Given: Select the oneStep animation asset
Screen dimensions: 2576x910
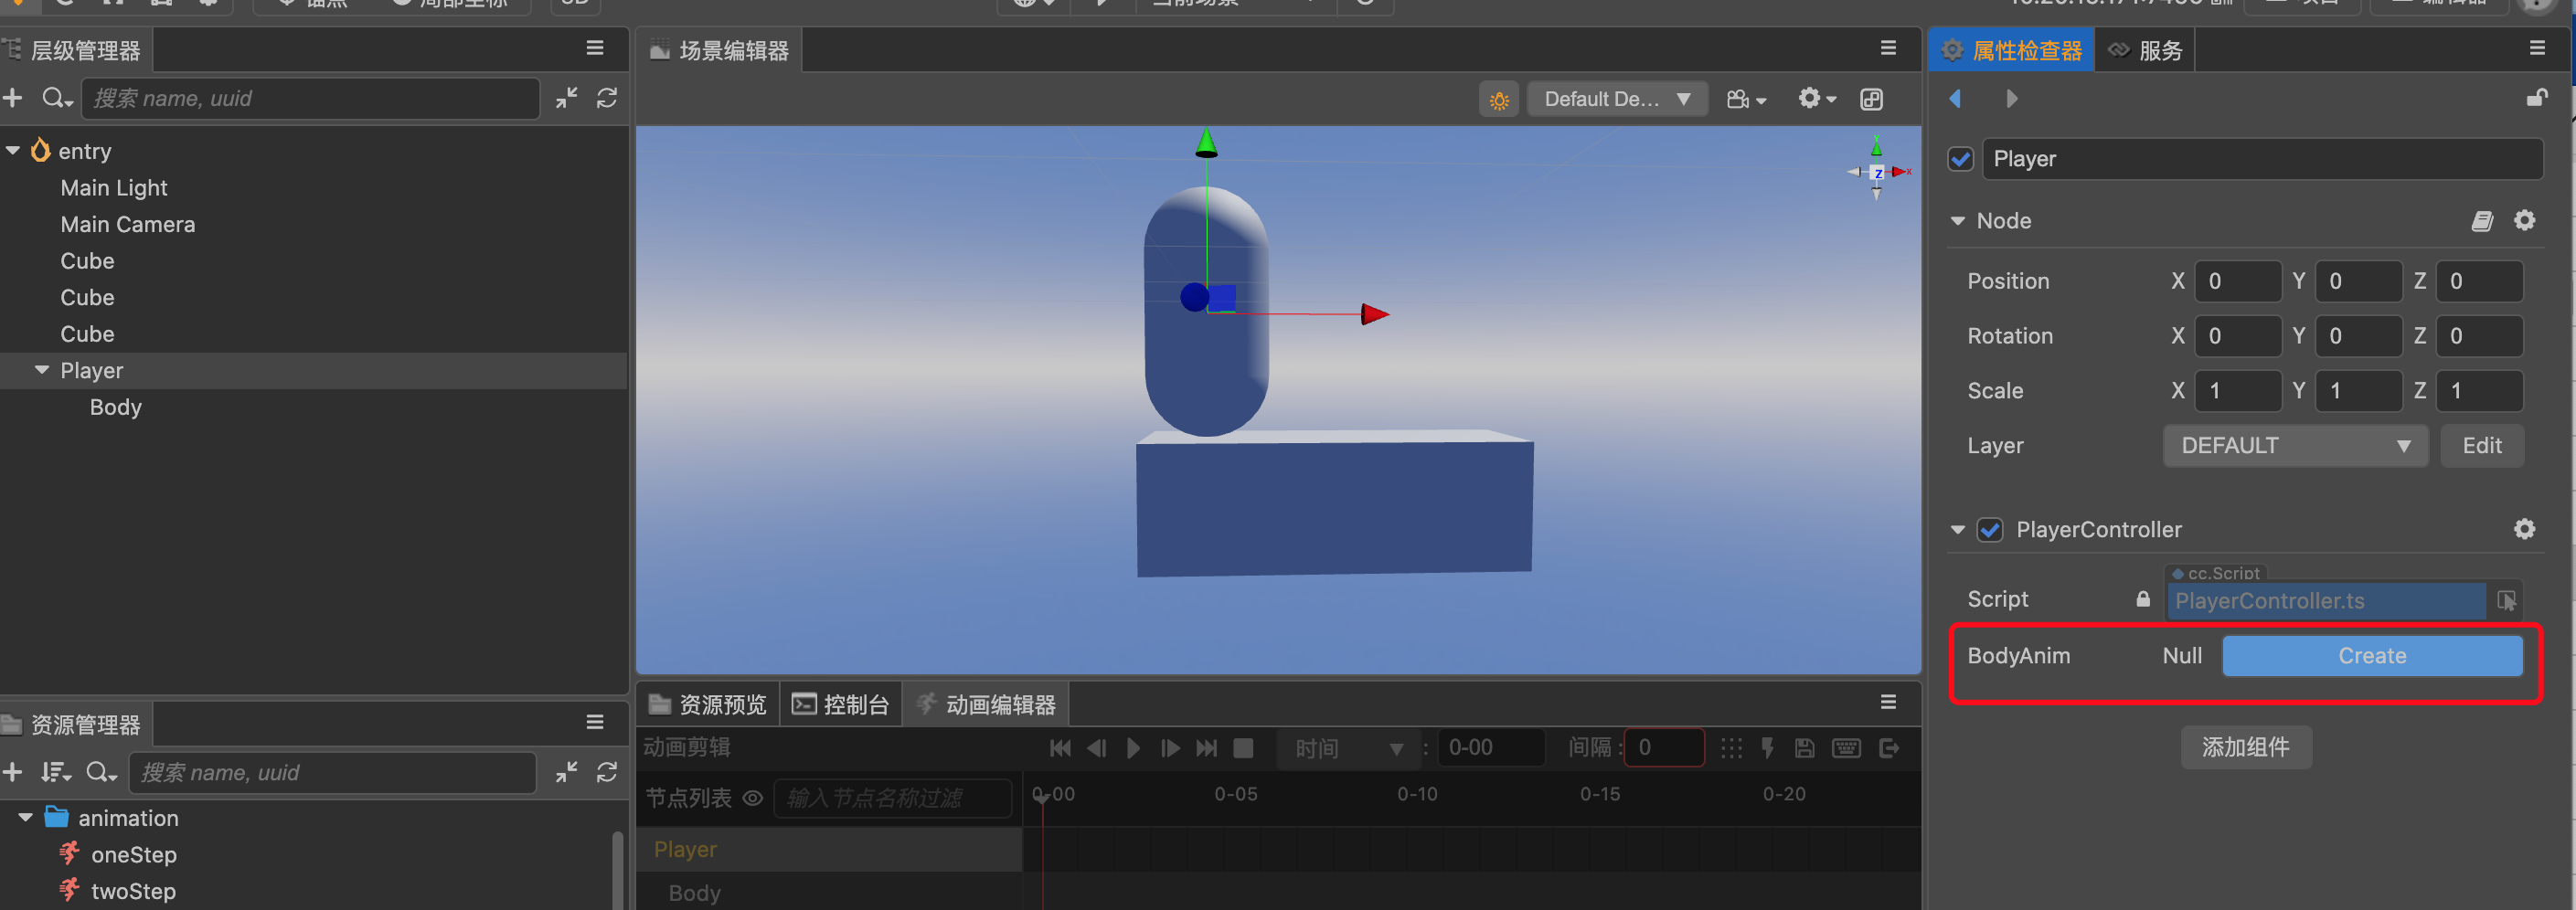Looking at the screenshot, I should (134, 855).
